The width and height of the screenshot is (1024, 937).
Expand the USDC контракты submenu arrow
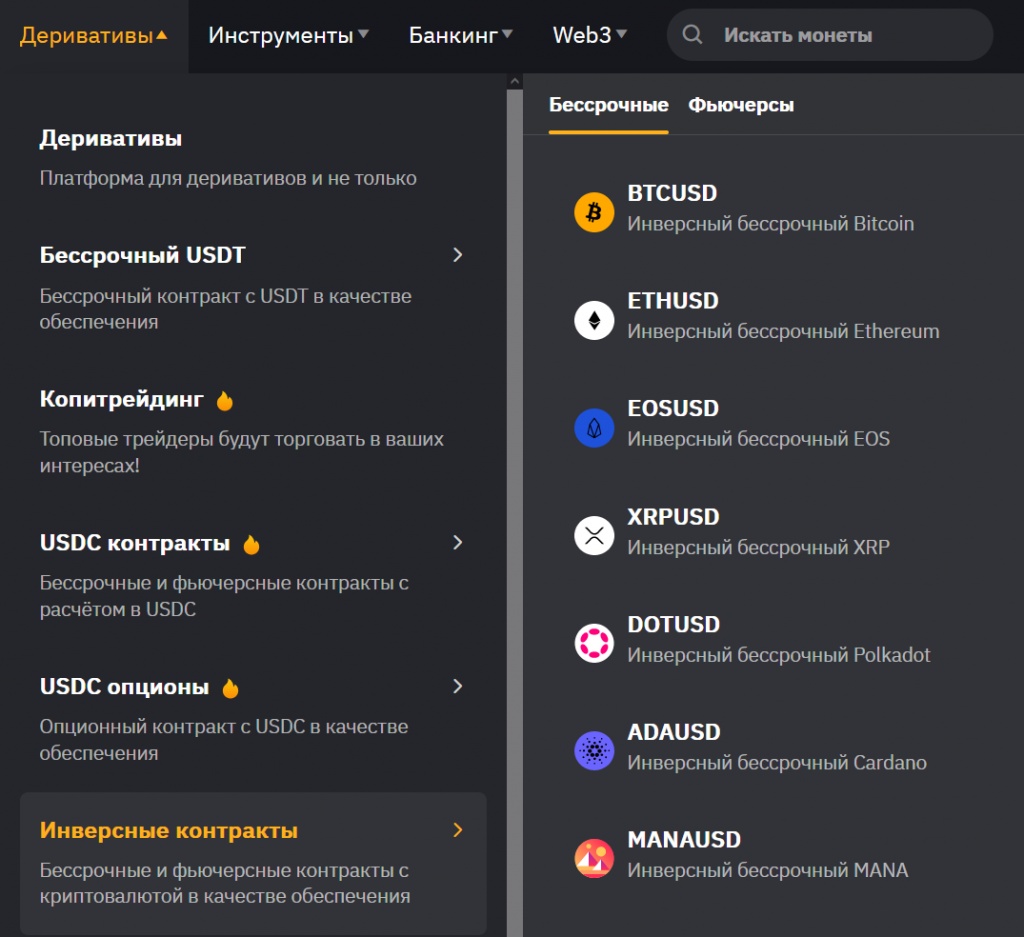point(458,542)
